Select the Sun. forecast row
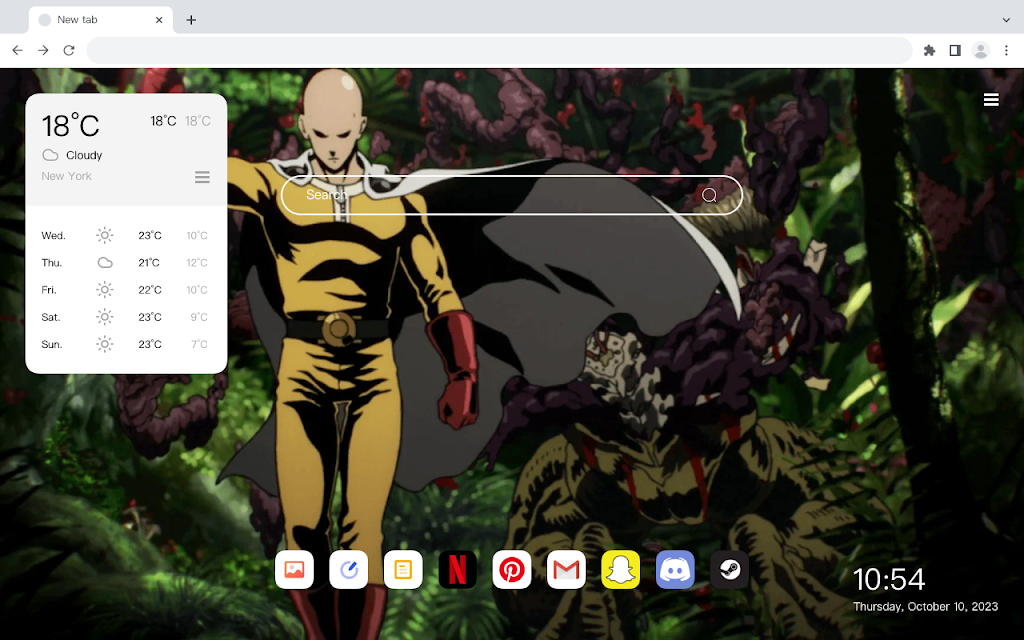 [125, 344]
